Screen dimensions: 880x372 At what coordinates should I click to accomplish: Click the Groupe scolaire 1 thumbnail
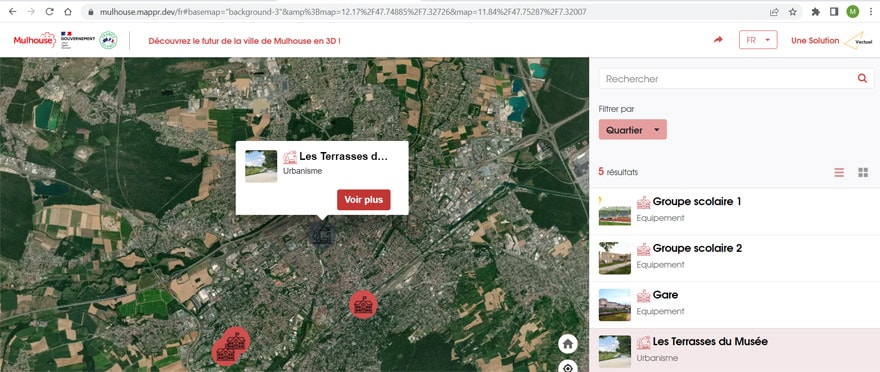(x=615, y=212)
